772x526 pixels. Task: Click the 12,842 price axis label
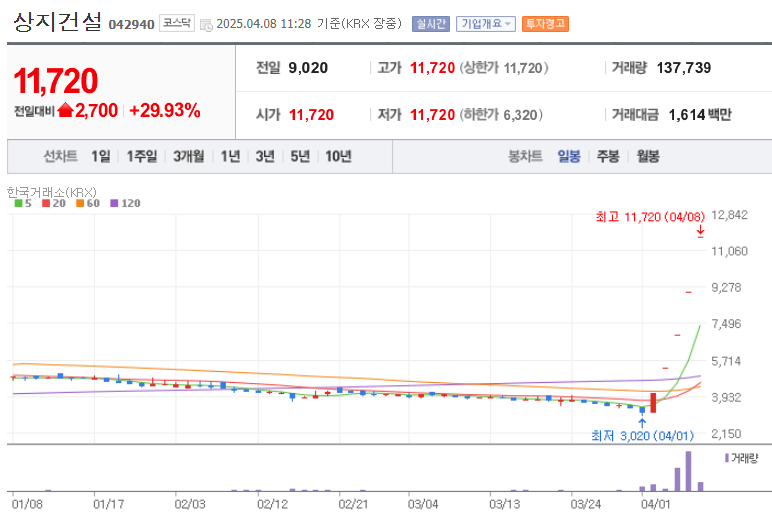pos(729,215)
